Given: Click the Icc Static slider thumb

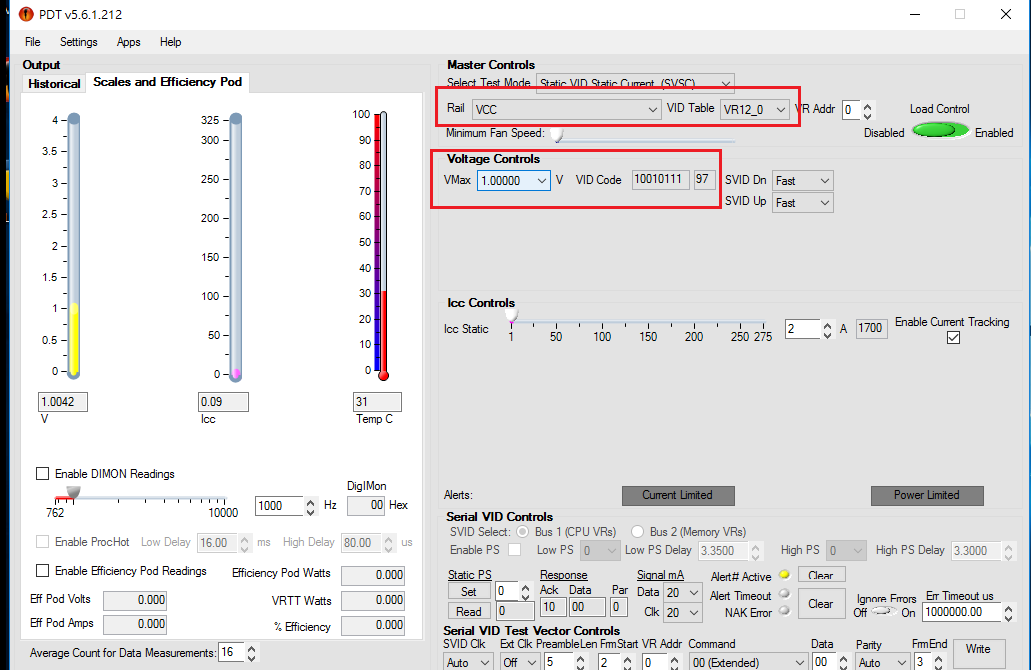Looking at the screenshot, I should (512, 316).
